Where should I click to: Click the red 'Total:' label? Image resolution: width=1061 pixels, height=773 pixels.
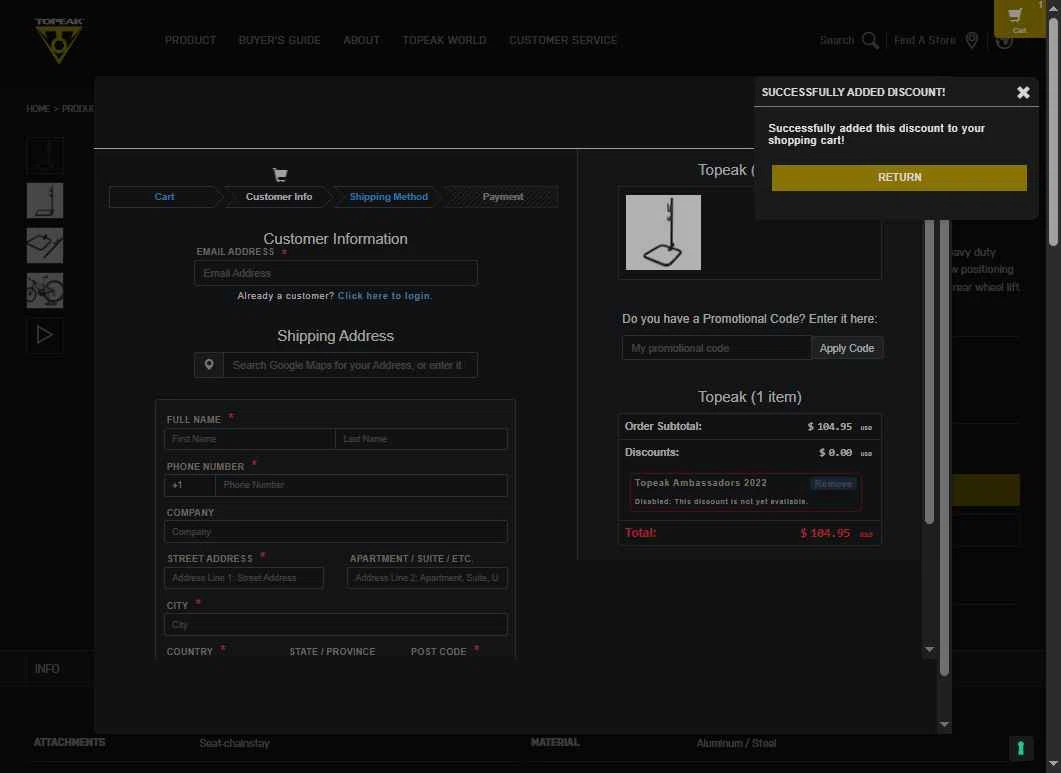(640, 533)
